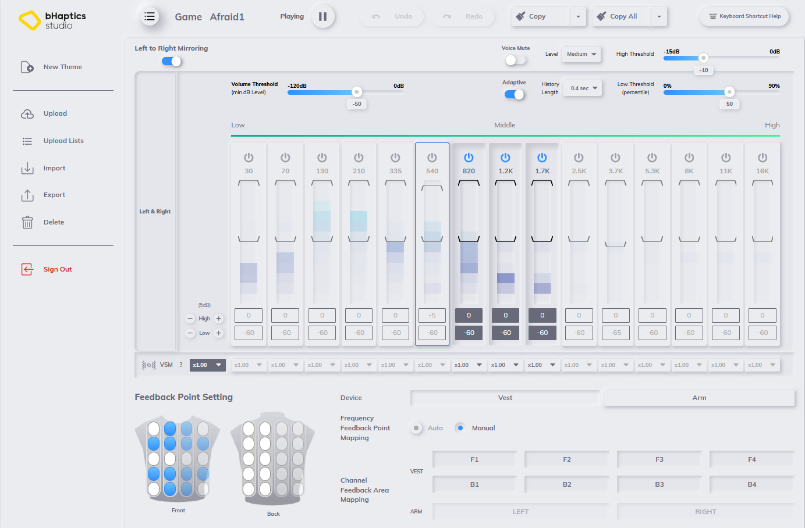Image resolution: width=805 pixels, height=528 pixels.
Task: Click the hamburger list icon beside Game
Action: [149, 16]
